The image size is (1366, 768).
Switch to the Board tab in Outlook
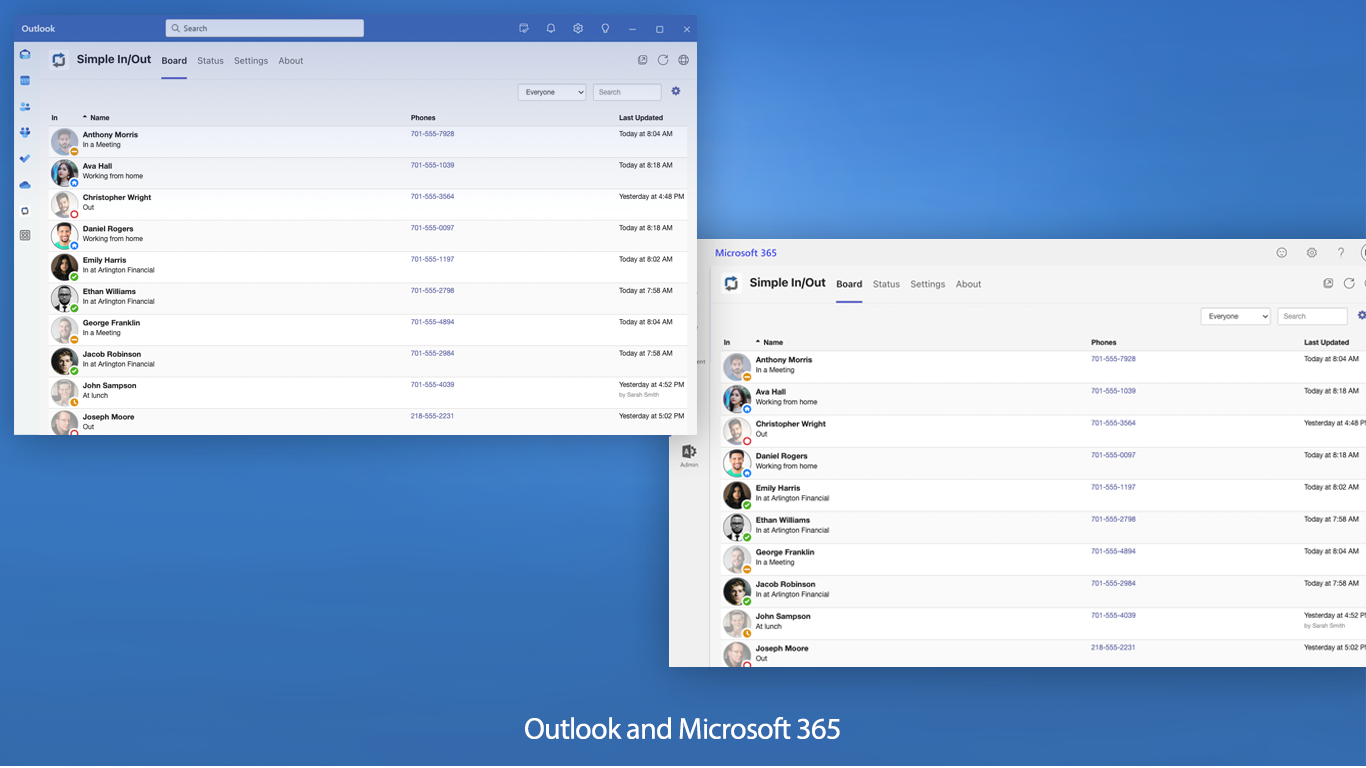tap(174, 61)
